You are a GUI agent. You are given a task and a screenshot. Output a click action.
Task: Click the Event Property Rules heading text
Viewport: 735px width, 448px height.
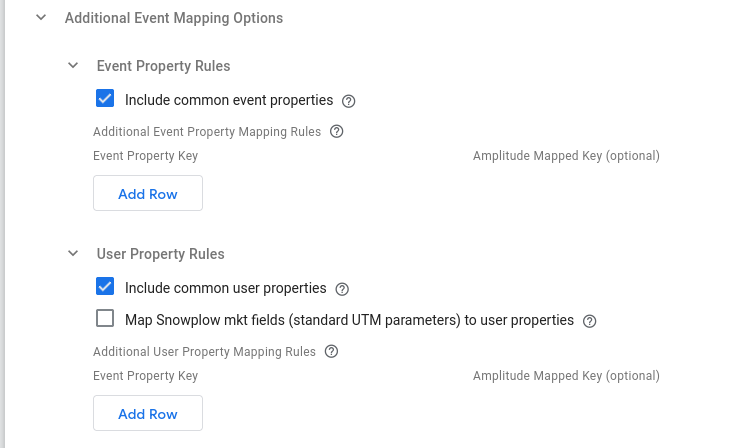point(163,66)
